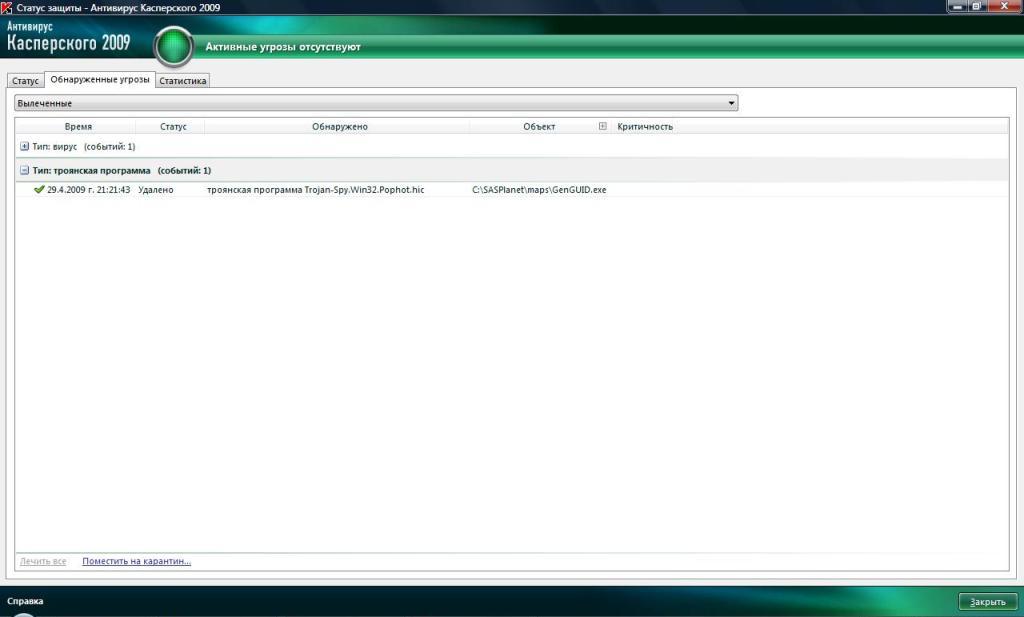Maximize the Kaspersky window
Image resolution: width=1024 pixels, height=617 pixels.
point(977,6)
